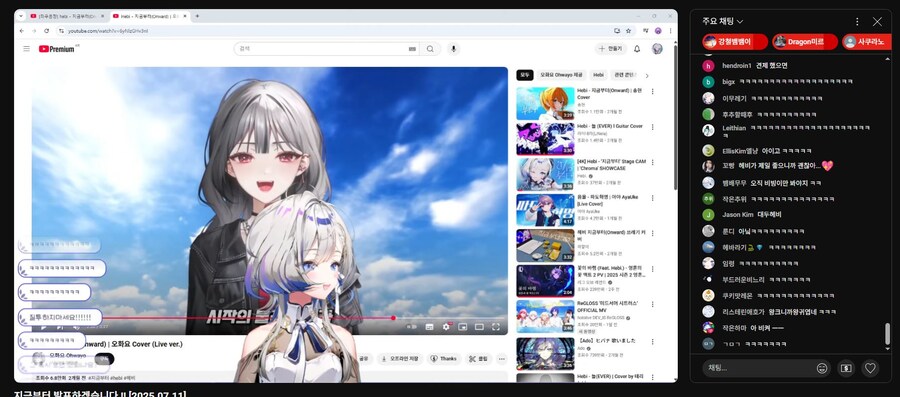Click the 꽃이 바행 (Feat. Hebi.) video thumbnail

click(x=545, y=281)
